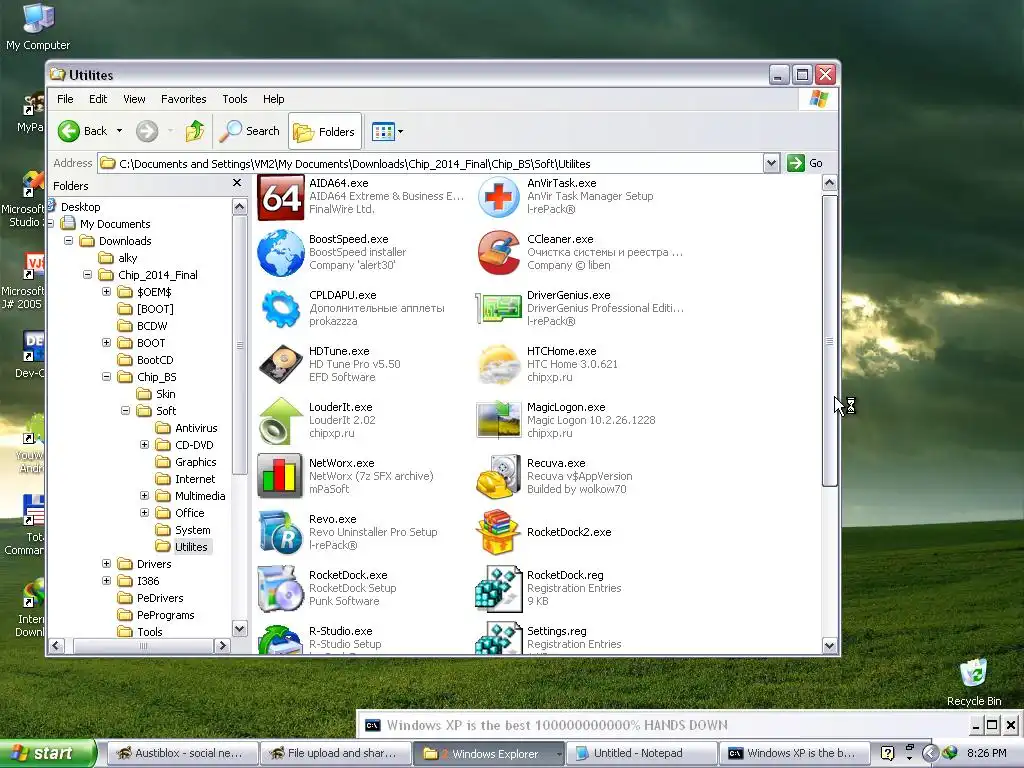Viewport: 1024px width, 768px height.
Task: Select the Antivirus folder in tree
Action: (187, 428)
